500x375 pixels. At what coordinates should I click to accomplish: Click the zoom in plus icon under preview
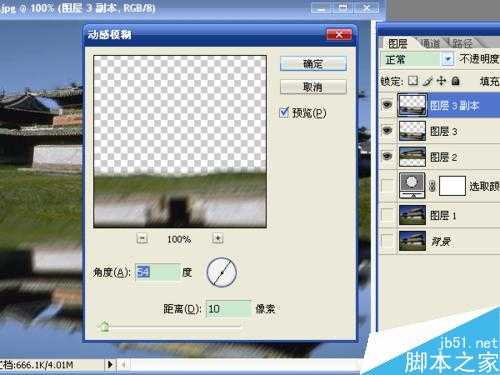click(218, 238)
